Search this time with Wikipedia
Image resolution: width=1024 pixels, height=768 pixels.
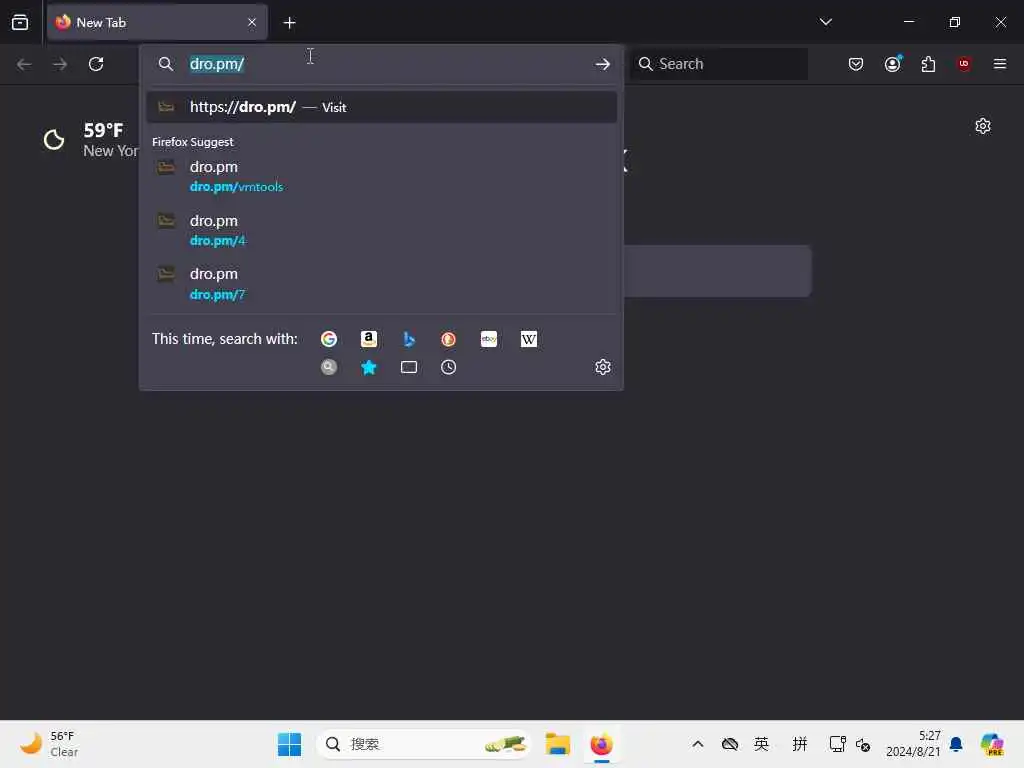coord(529,339)
